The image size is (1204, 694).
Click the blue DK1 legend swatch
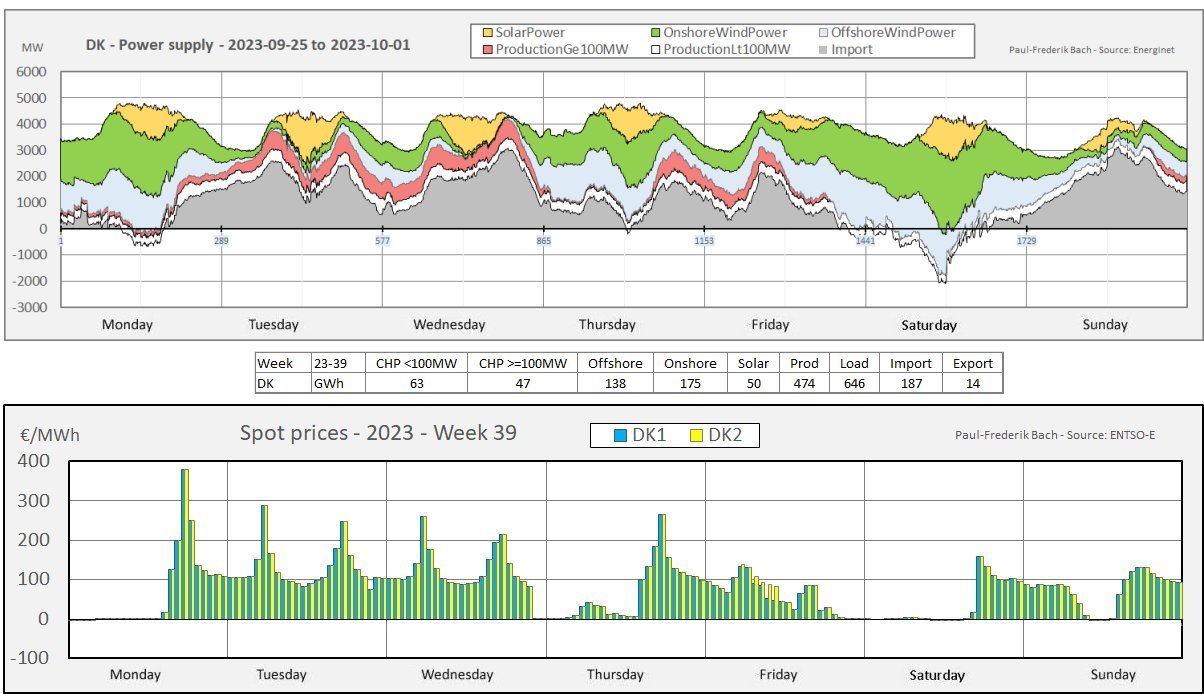point(621,435)
